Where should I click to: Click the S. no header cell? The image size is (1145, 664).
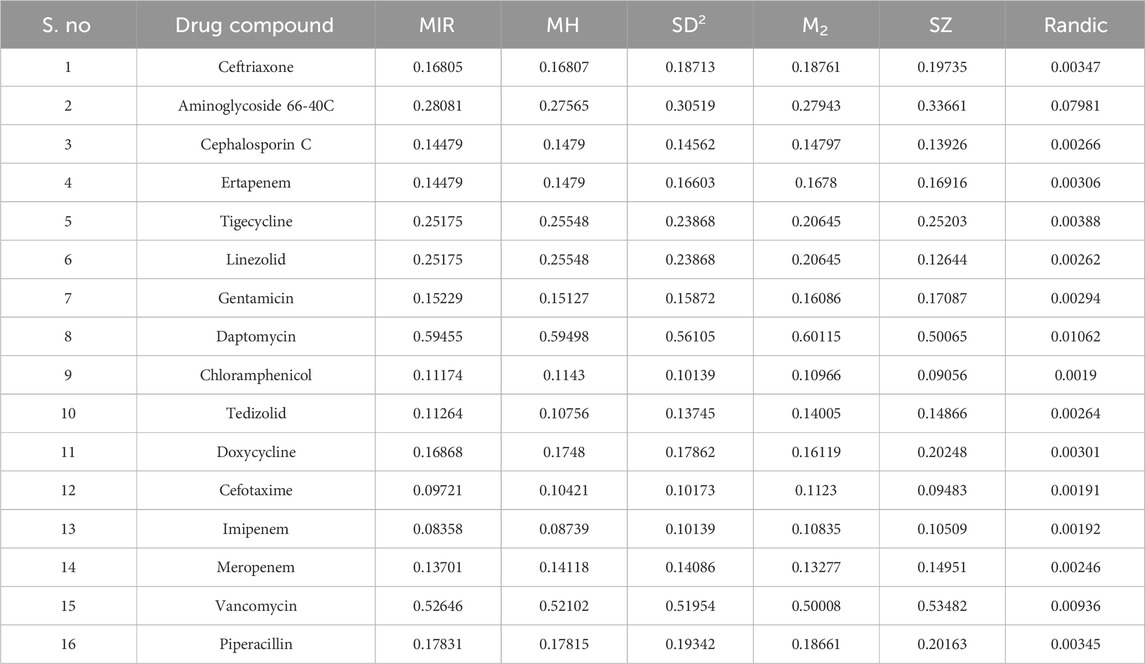pos(68,25)
